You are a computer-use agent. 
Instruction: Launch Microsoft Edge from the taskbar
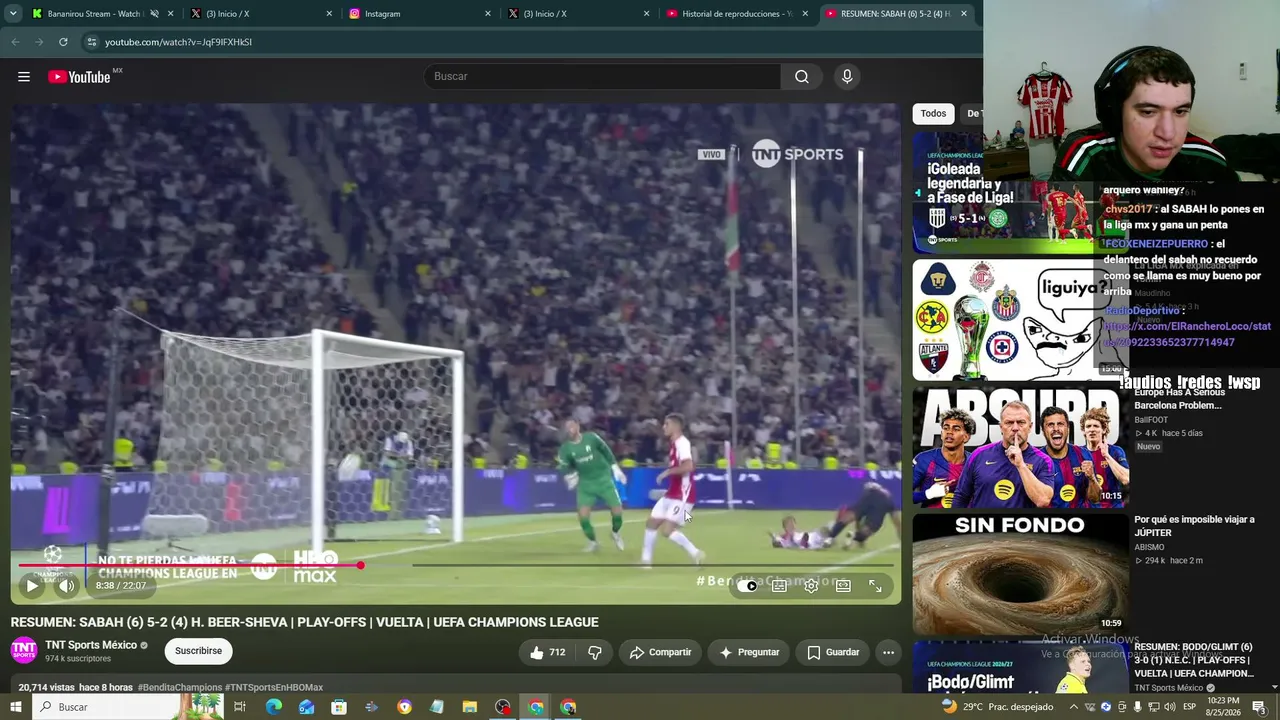[273, 707]
